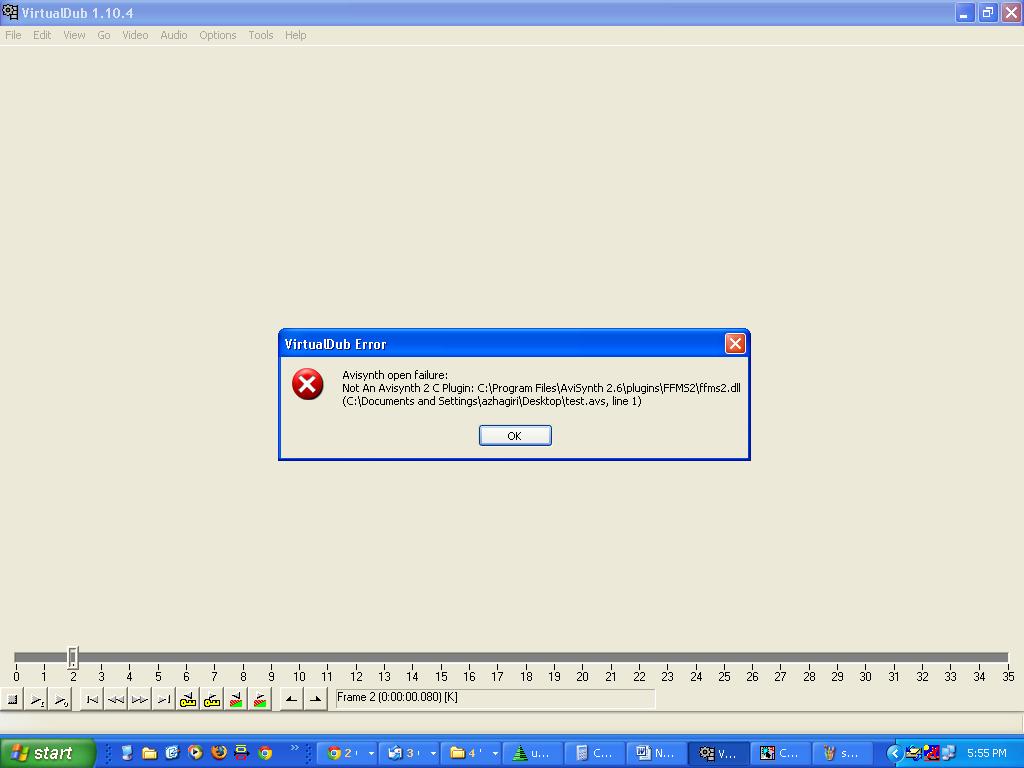Open the Windows start menu

pos(46,753)
